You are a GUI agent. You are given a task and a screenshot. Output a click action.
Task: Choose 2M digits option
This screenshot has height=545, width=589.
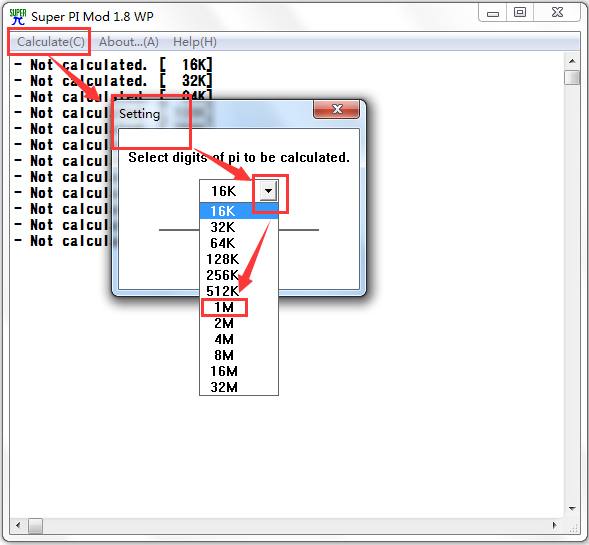[x=239, y=323]
